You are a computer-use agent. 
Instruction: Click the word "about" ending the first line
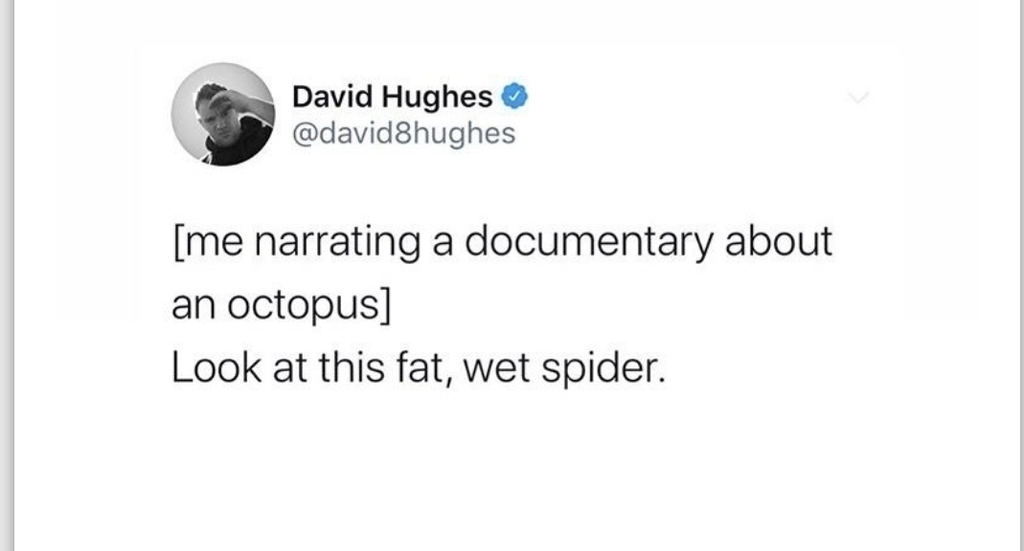pos(779,241)
